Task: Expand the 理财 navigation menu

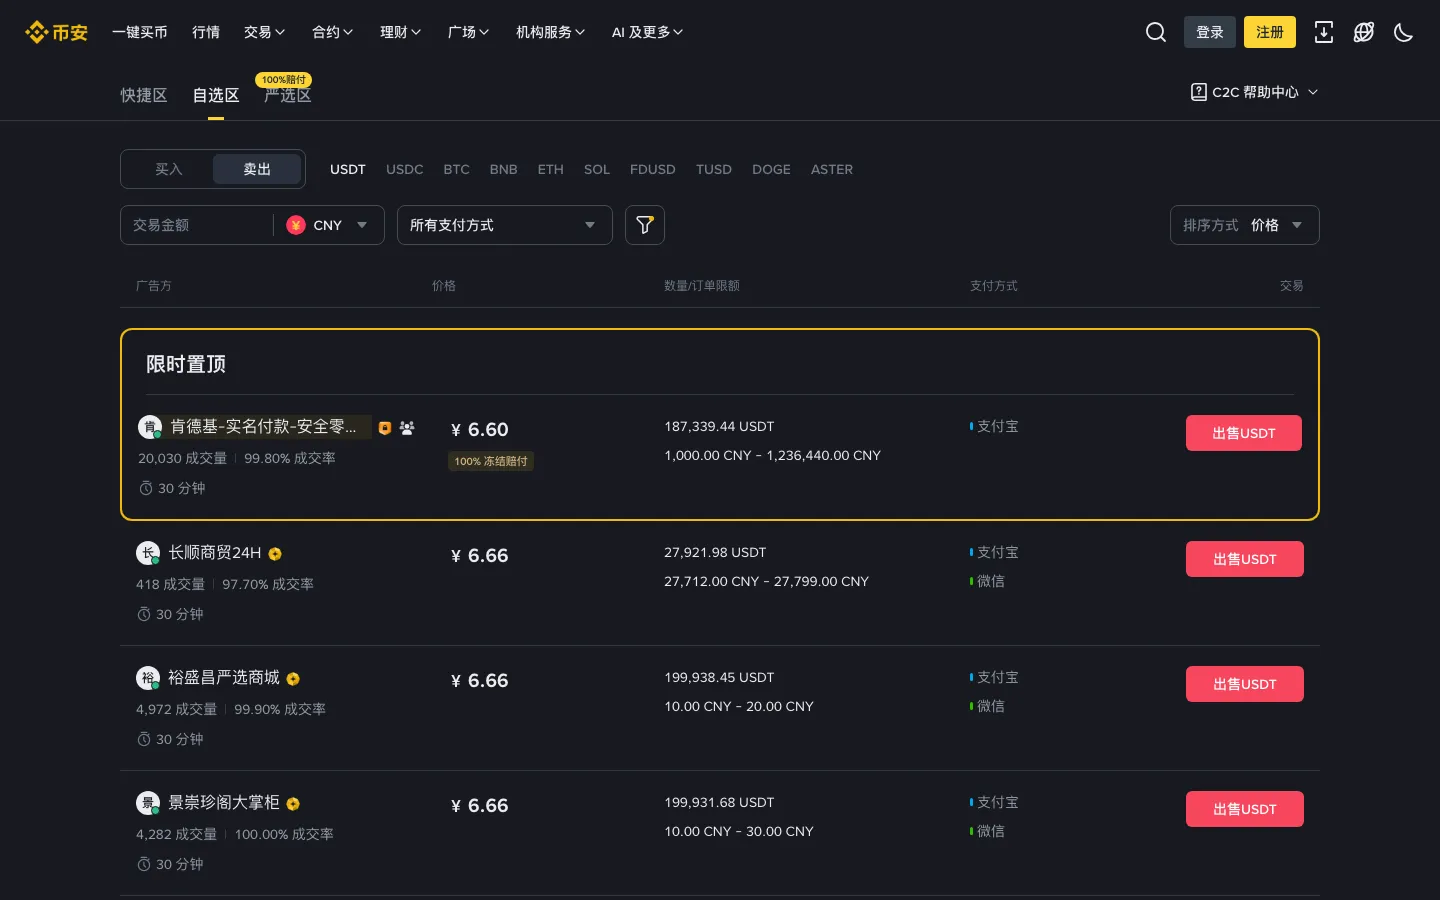Action: [401, 32]
